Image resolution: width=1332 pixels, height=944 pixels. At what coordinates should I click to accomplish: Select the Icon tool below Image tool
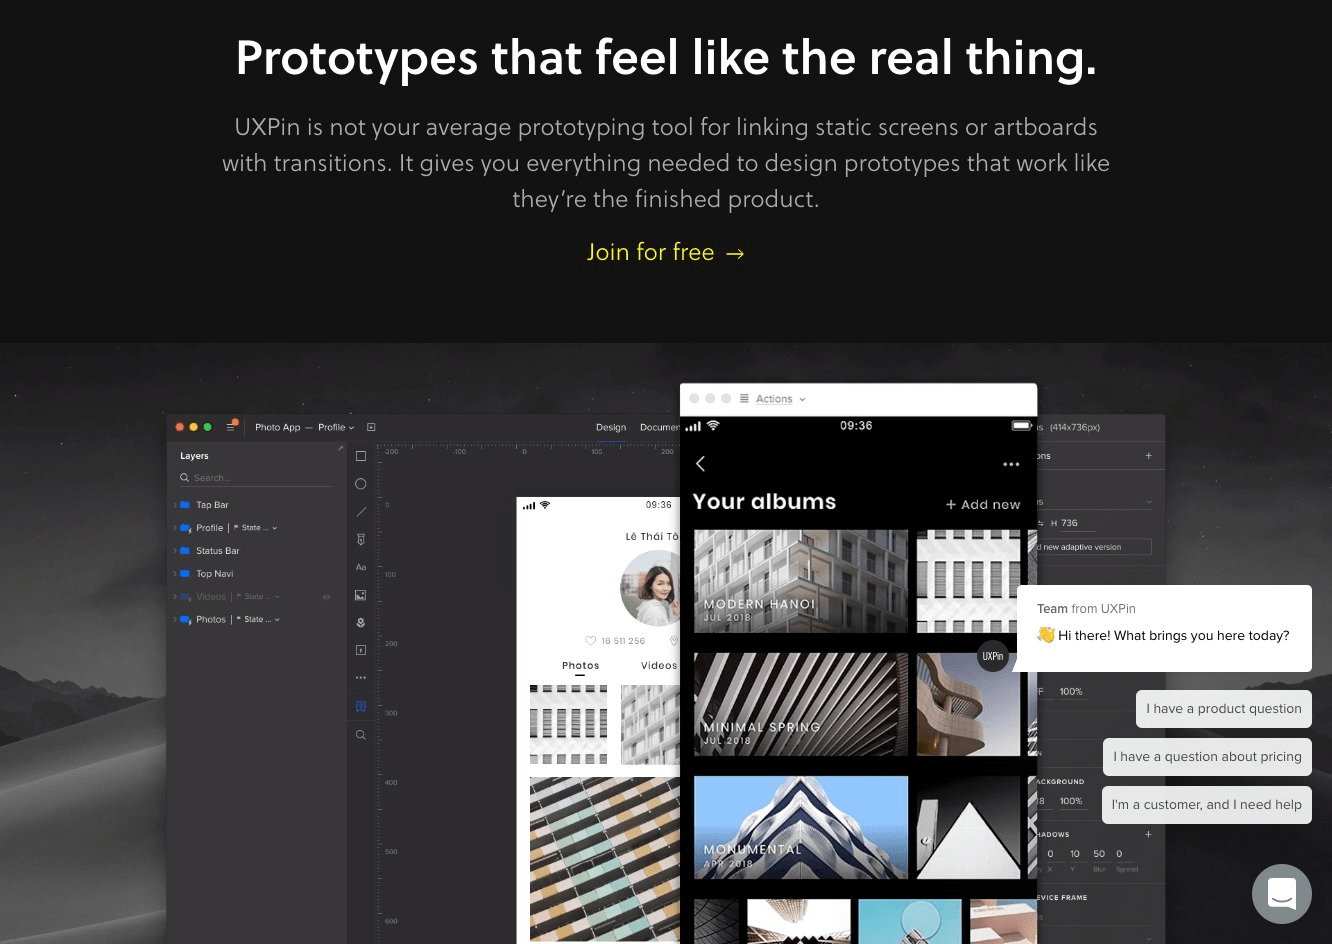[x=361, y=622]
